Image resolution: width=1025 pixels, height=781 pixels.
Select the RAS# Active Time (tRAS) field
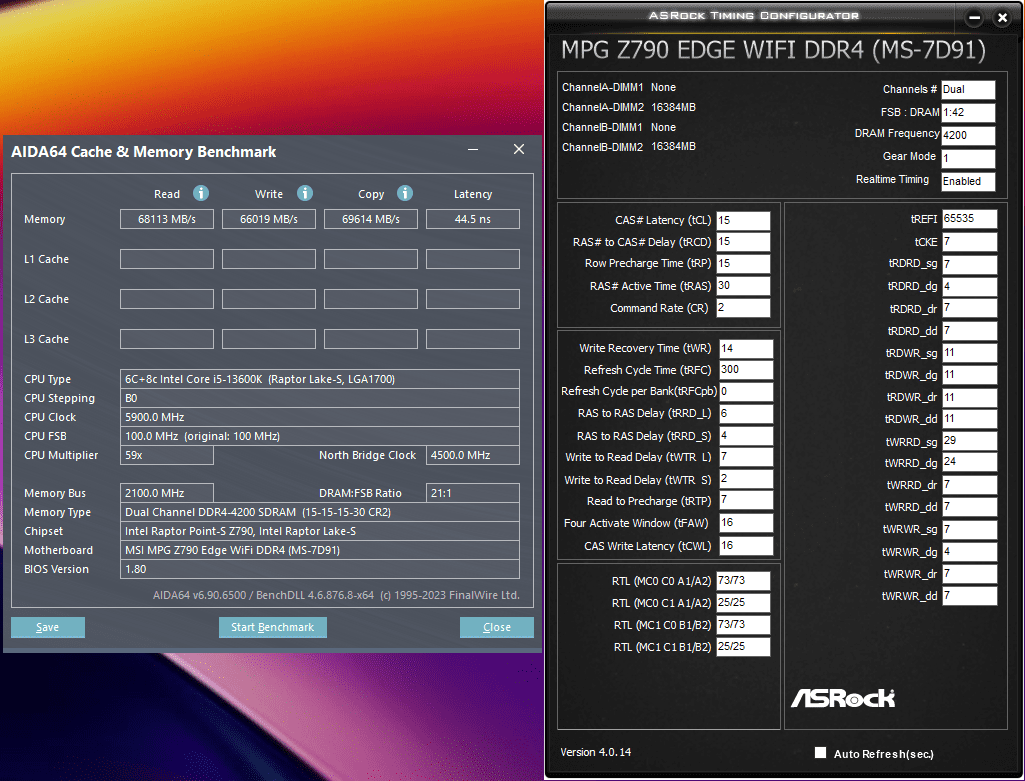click(743, 286)
